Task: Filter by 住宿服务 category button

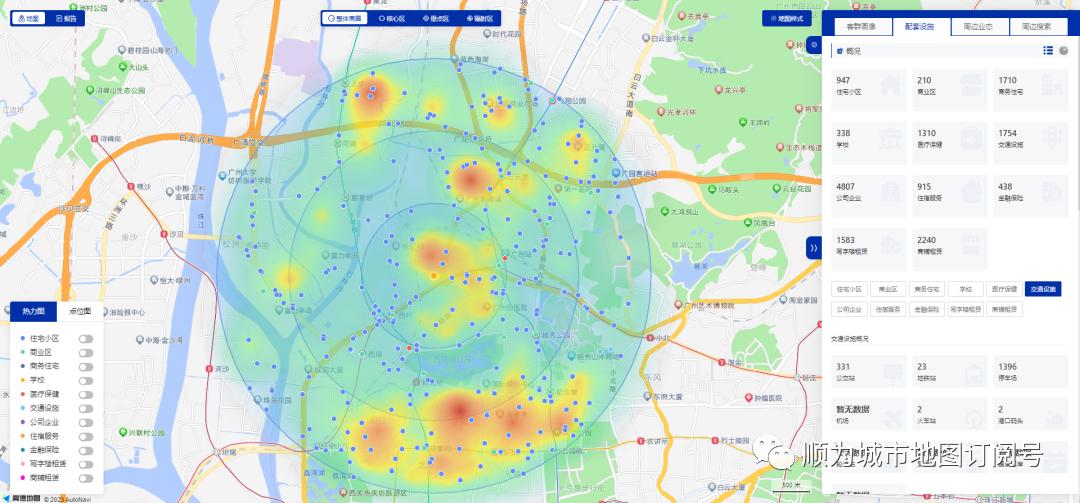Action: pos(888,309)
